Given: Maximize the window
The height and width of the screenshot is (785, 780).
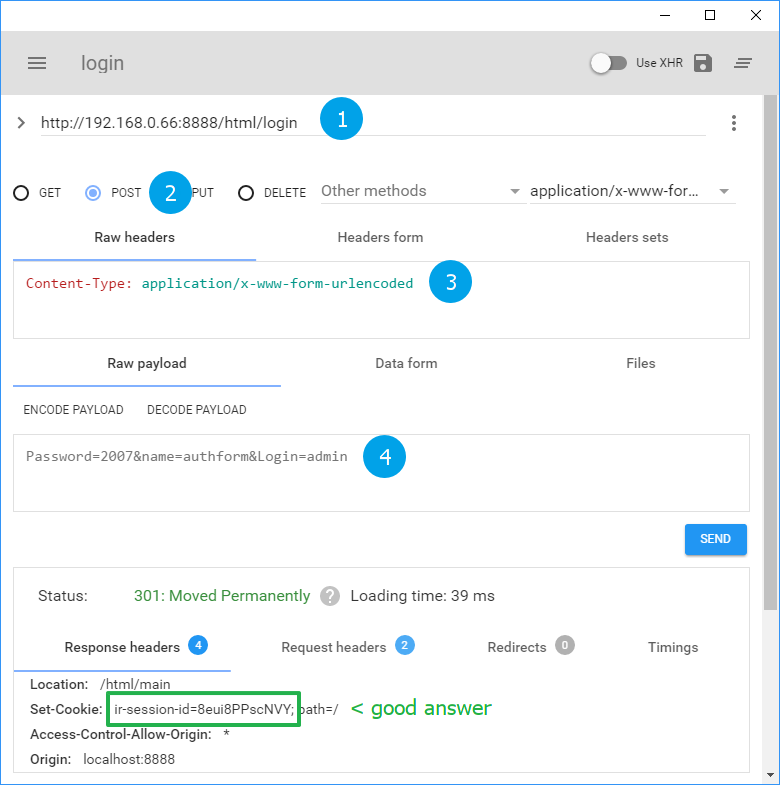Looking at the screenshot, I should coord(710,16).
